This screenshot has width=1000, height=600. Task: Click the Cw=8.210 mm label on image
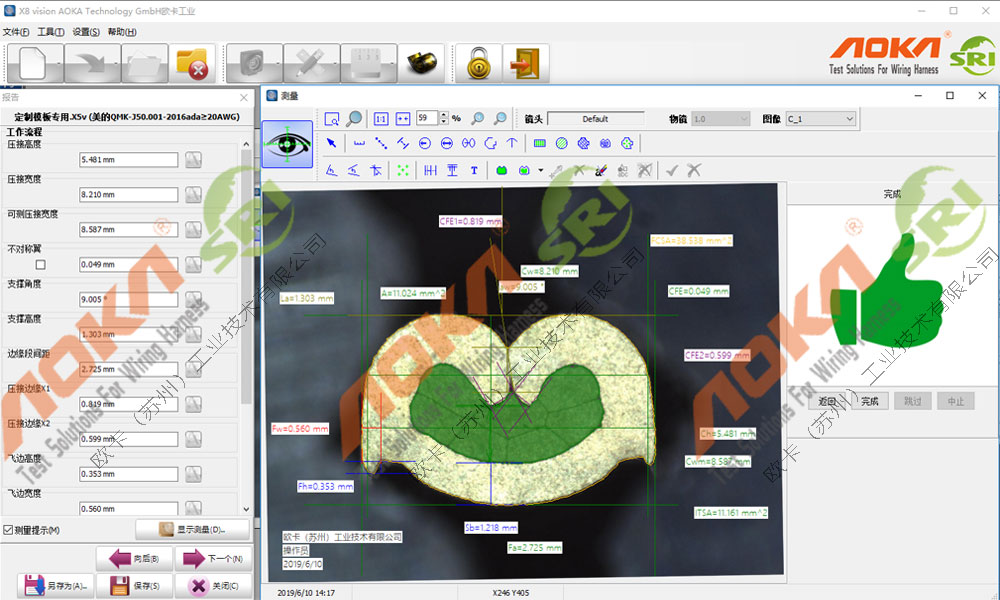point(550,271)
